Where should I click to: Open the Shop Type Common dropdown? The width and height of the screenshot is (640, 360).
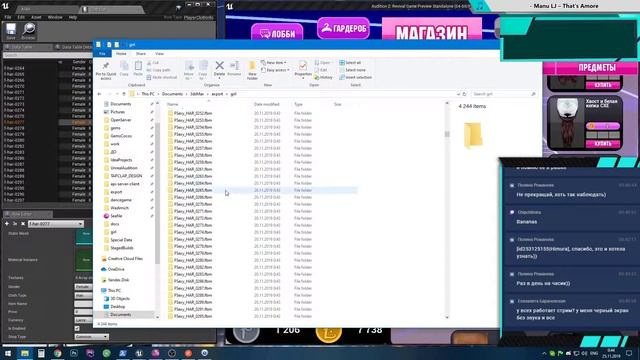91,337
